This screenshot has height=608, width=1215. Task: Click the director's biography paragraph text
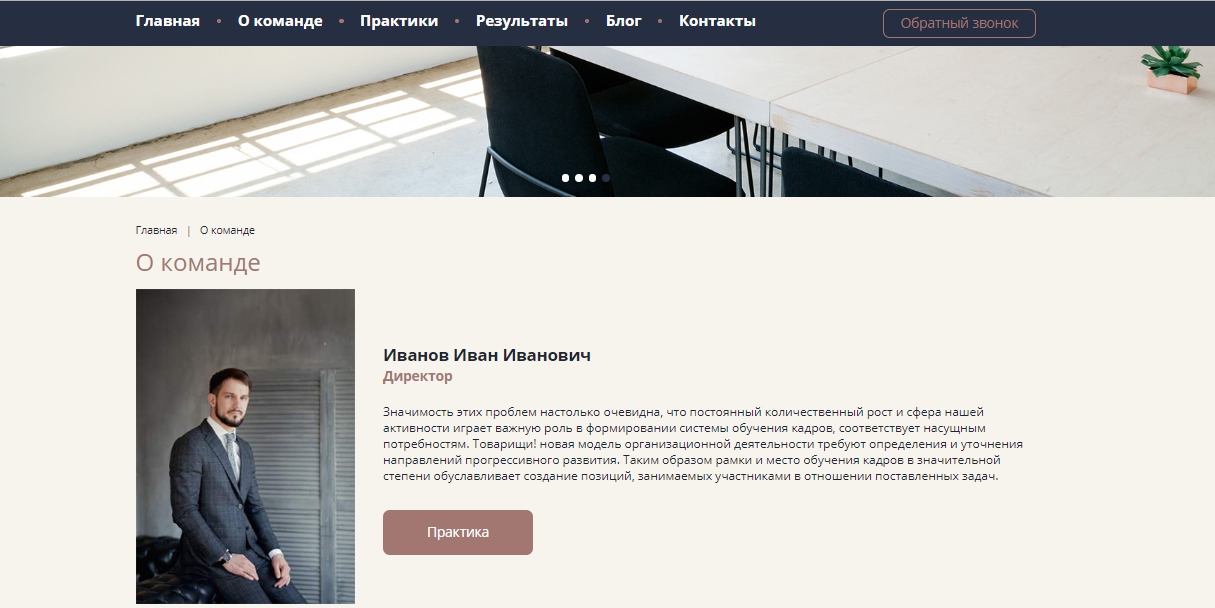click(x=703, y=444)
